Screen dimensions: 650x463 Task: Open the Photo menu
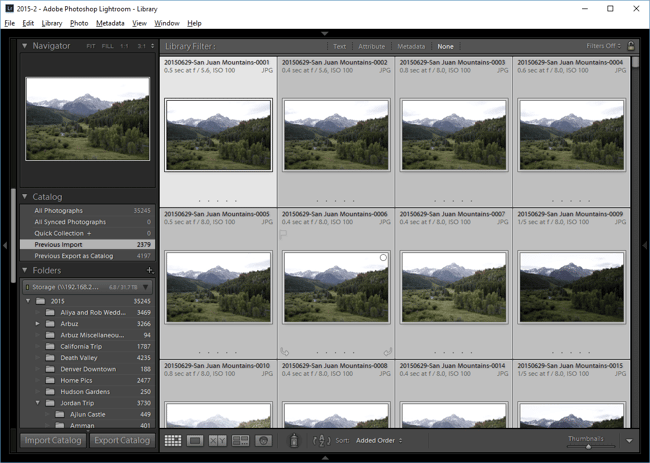pyautogui.click(x=79, y=23)
